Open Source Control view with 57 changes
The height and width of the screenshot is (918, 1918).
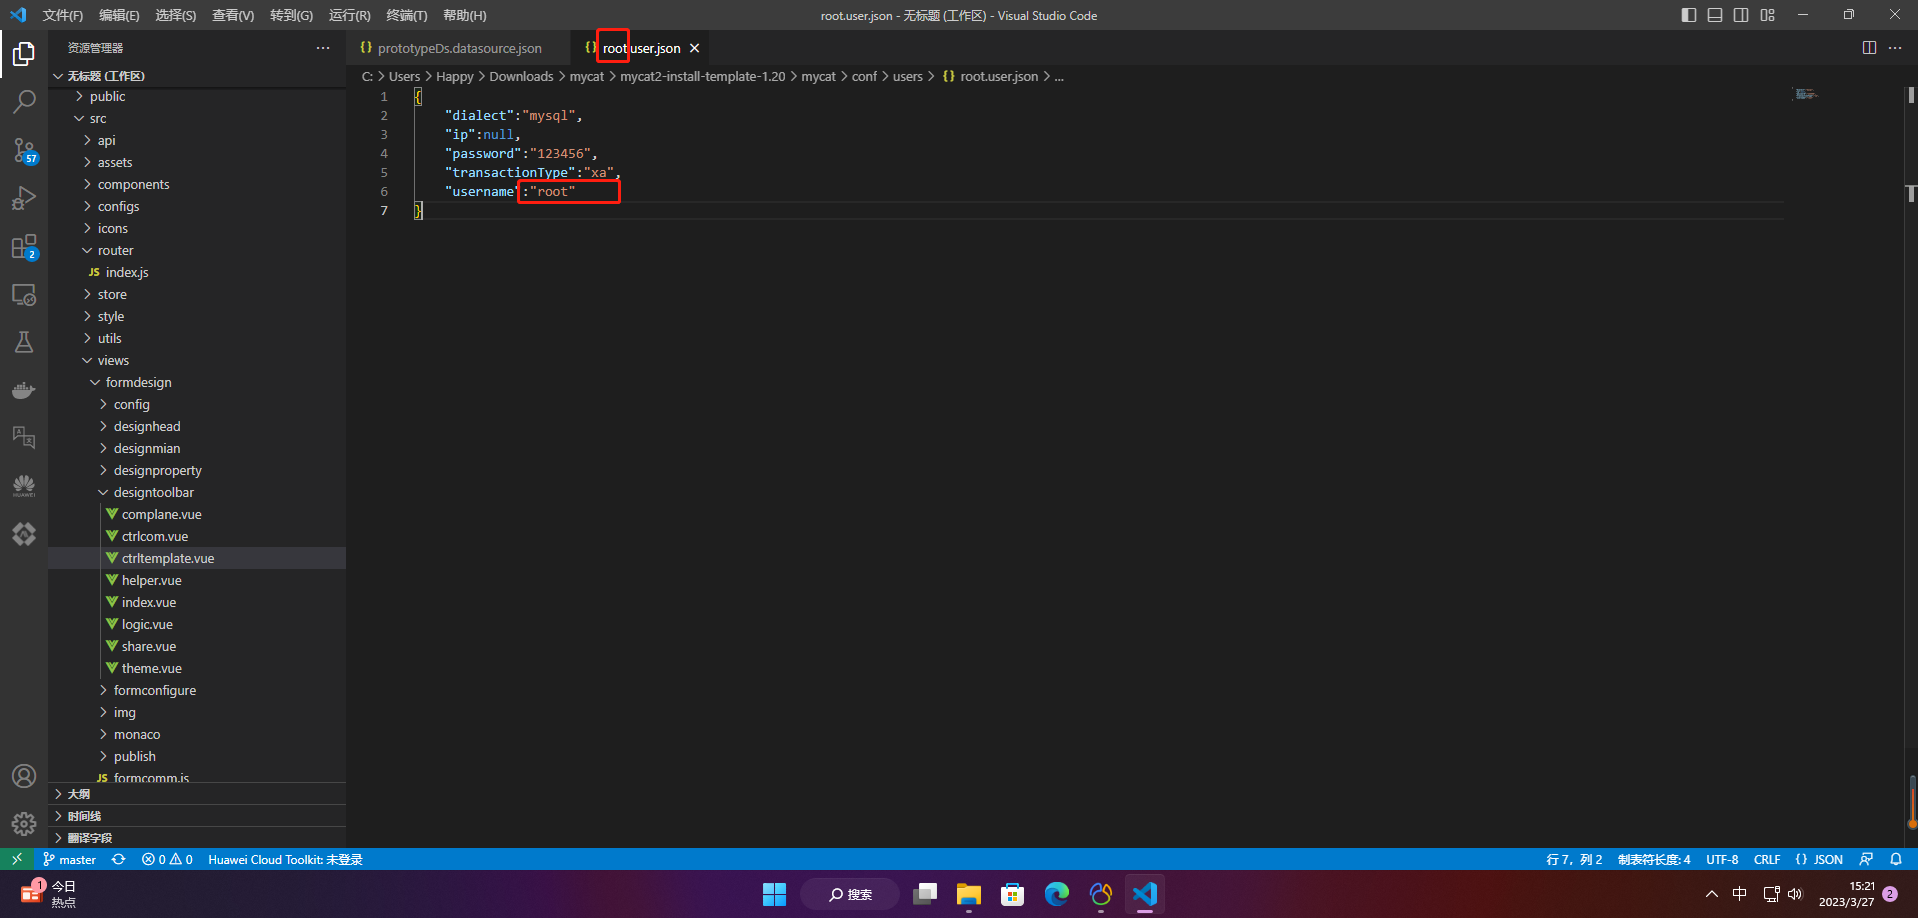pyautogui.click(x=24, y=150)
